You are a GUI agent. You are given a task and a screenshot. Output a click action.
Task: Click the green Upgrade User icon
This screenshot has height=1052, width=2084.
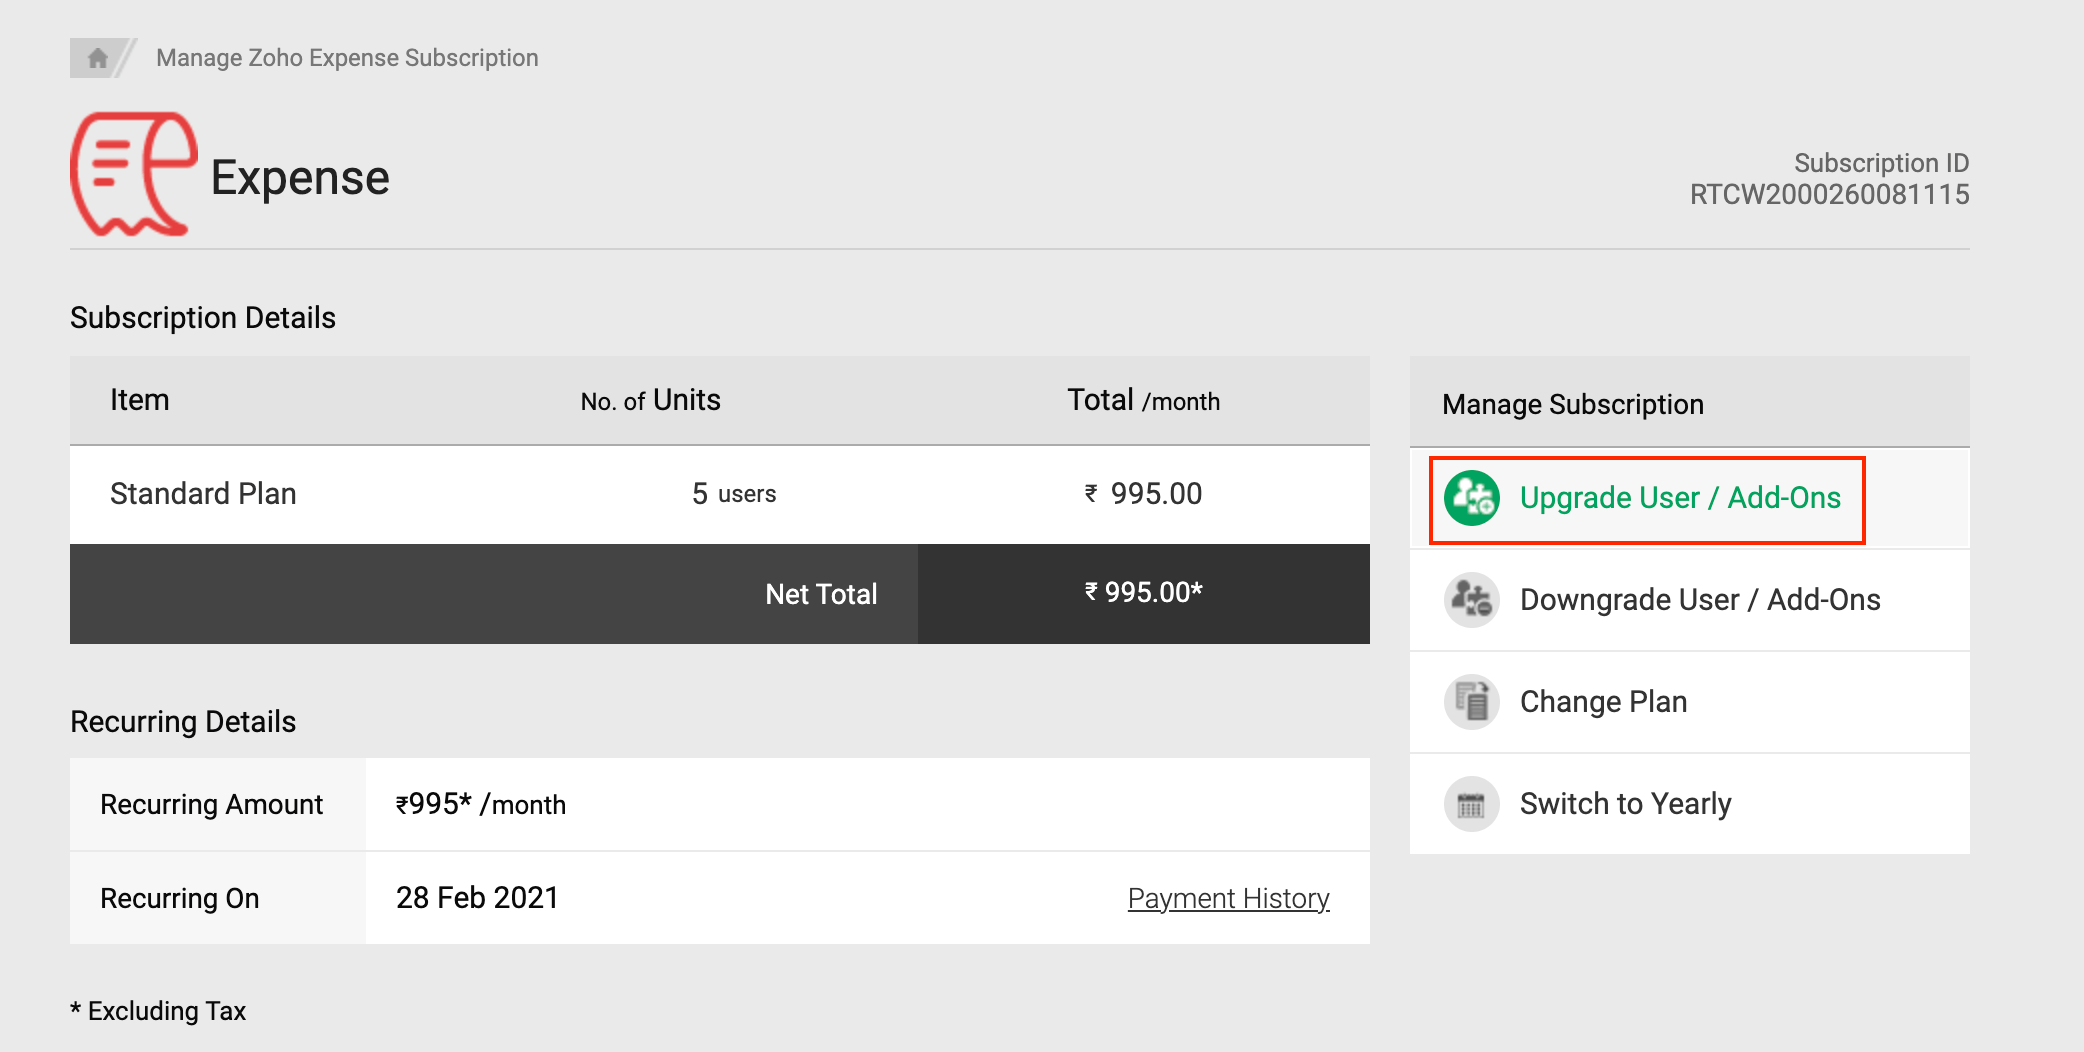click(x=1471, y=498)
